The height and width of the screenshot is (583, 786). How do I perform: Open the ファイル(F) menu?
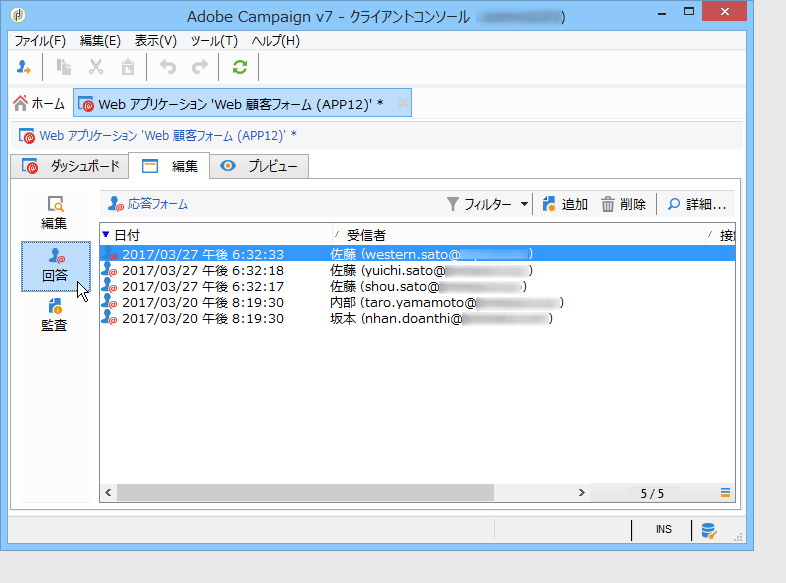[x=40, y=41]
